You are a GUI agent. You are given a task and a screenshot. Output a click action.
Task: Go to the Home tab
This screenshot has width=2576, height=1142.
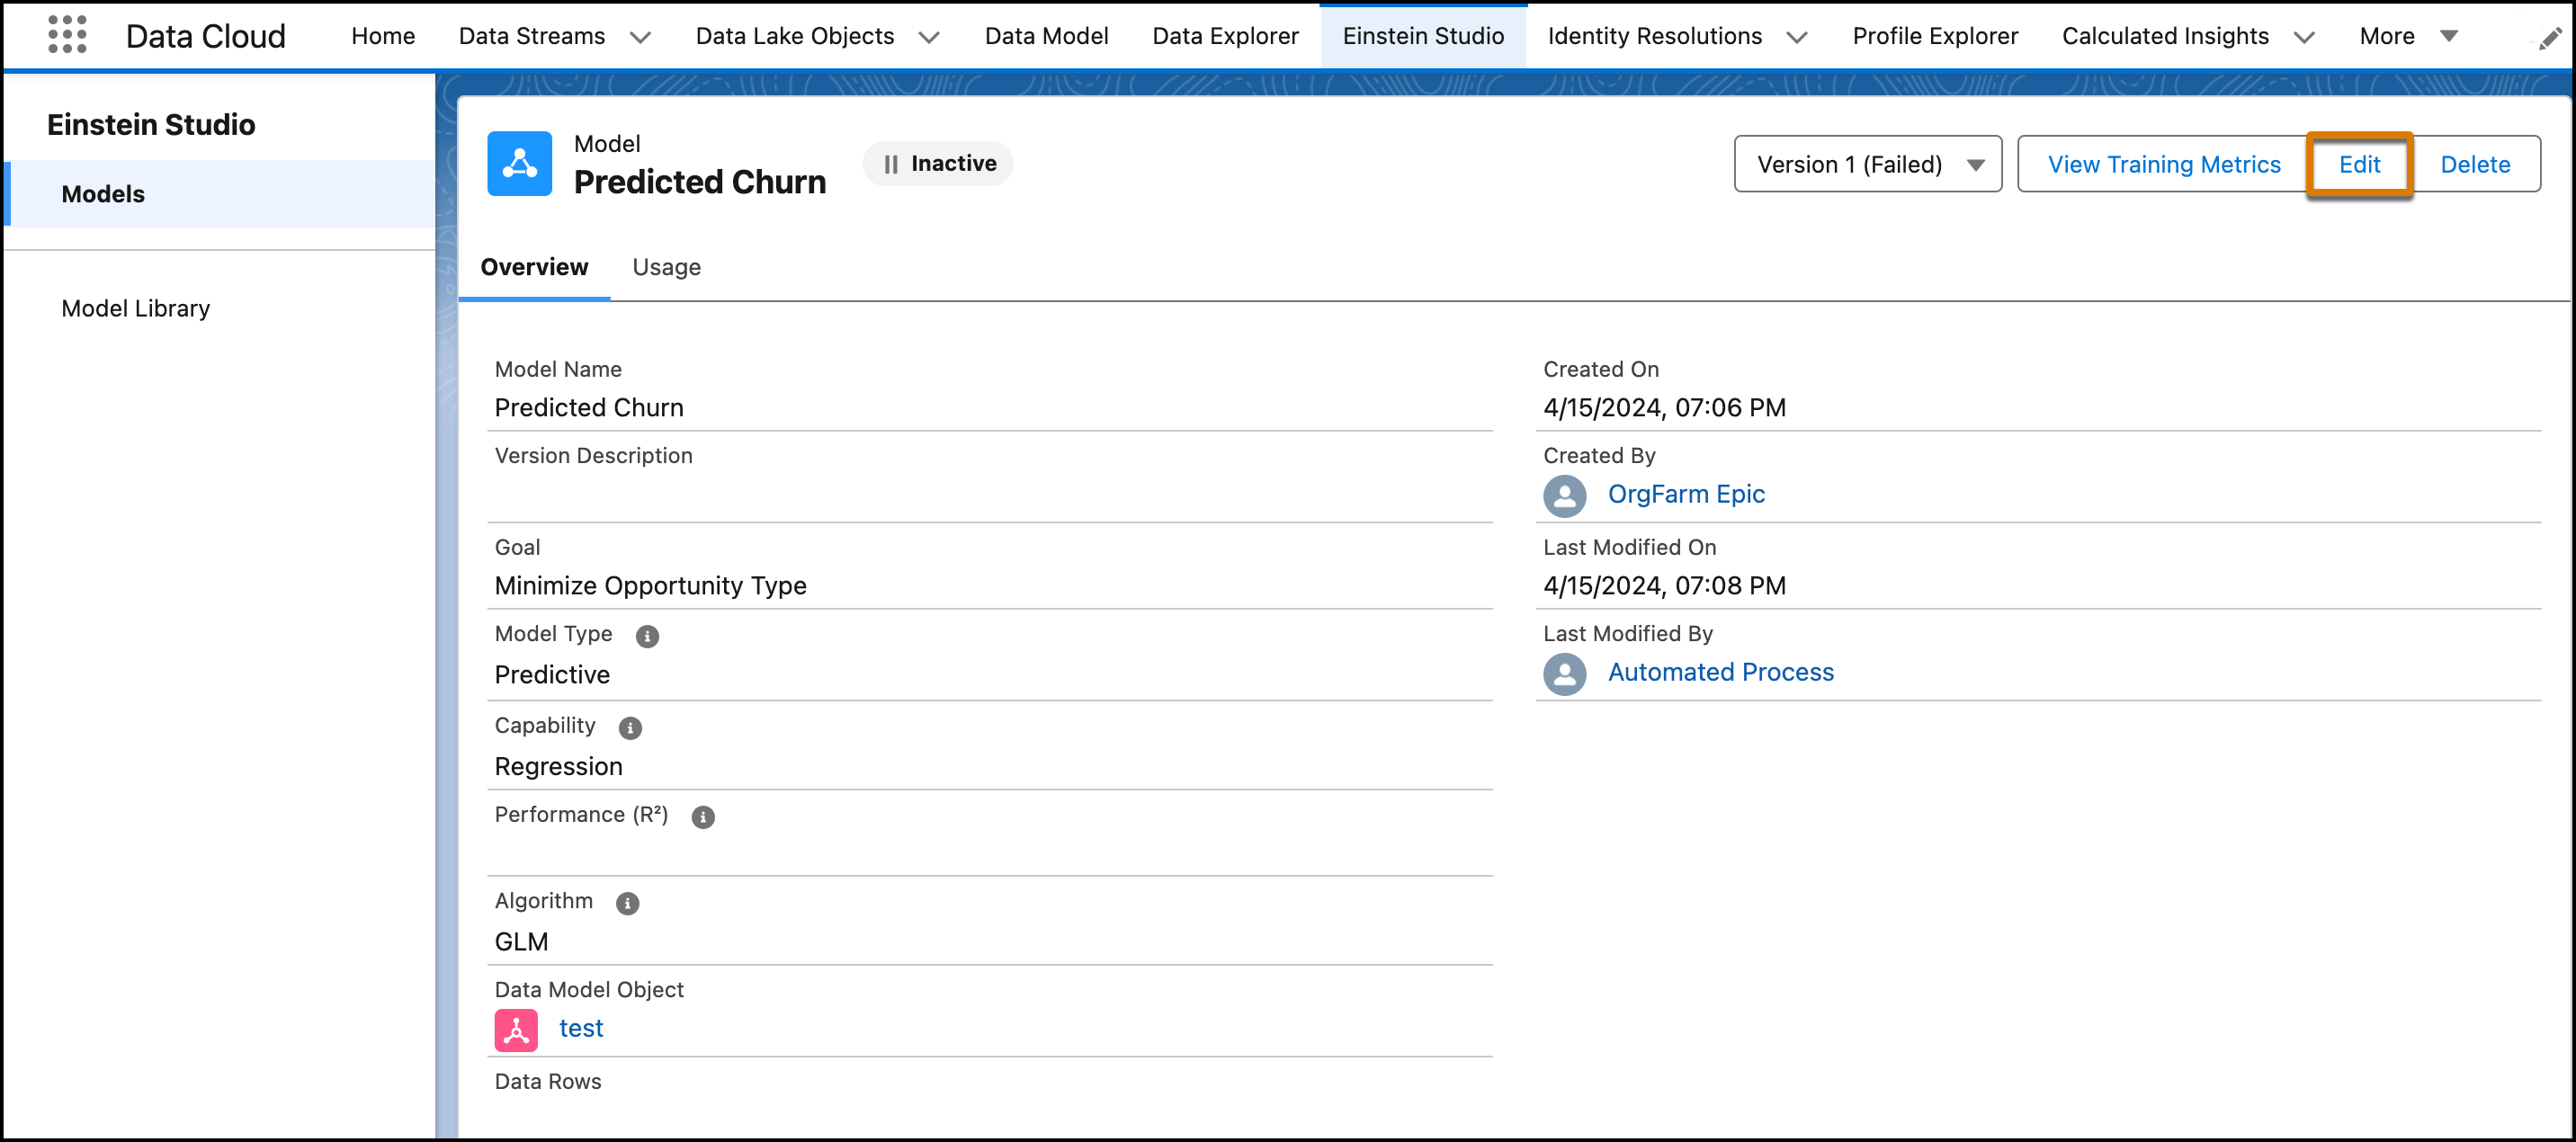(383, 36)
